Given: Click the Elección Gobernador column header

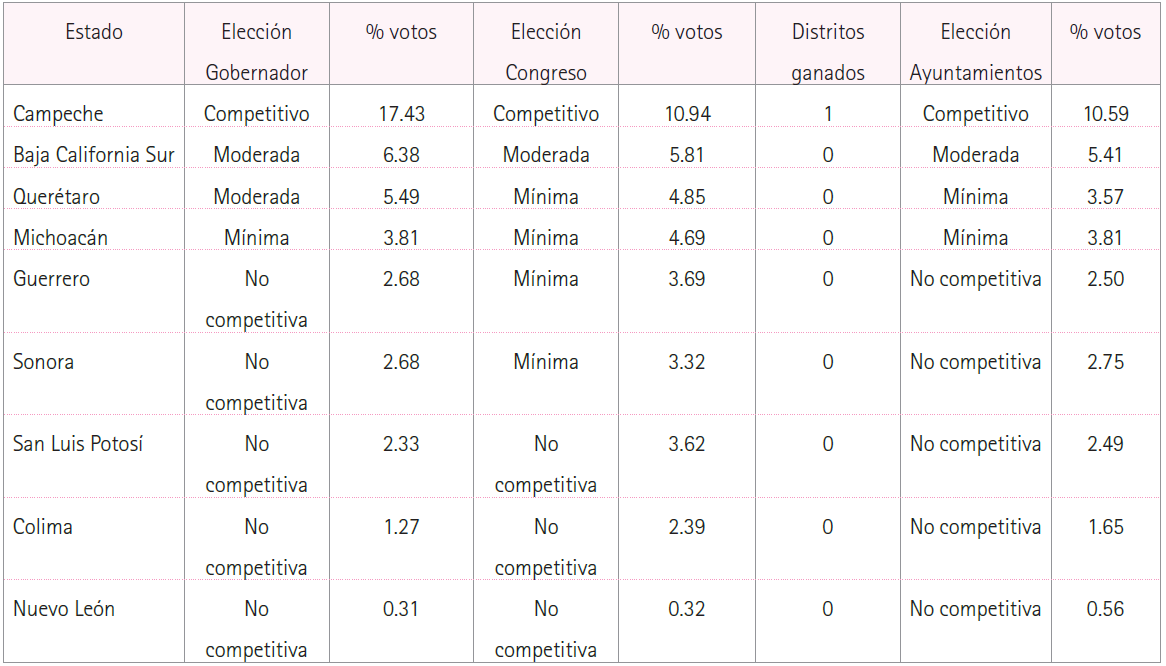Looking at the screenshot, I should tap(257, 52).
